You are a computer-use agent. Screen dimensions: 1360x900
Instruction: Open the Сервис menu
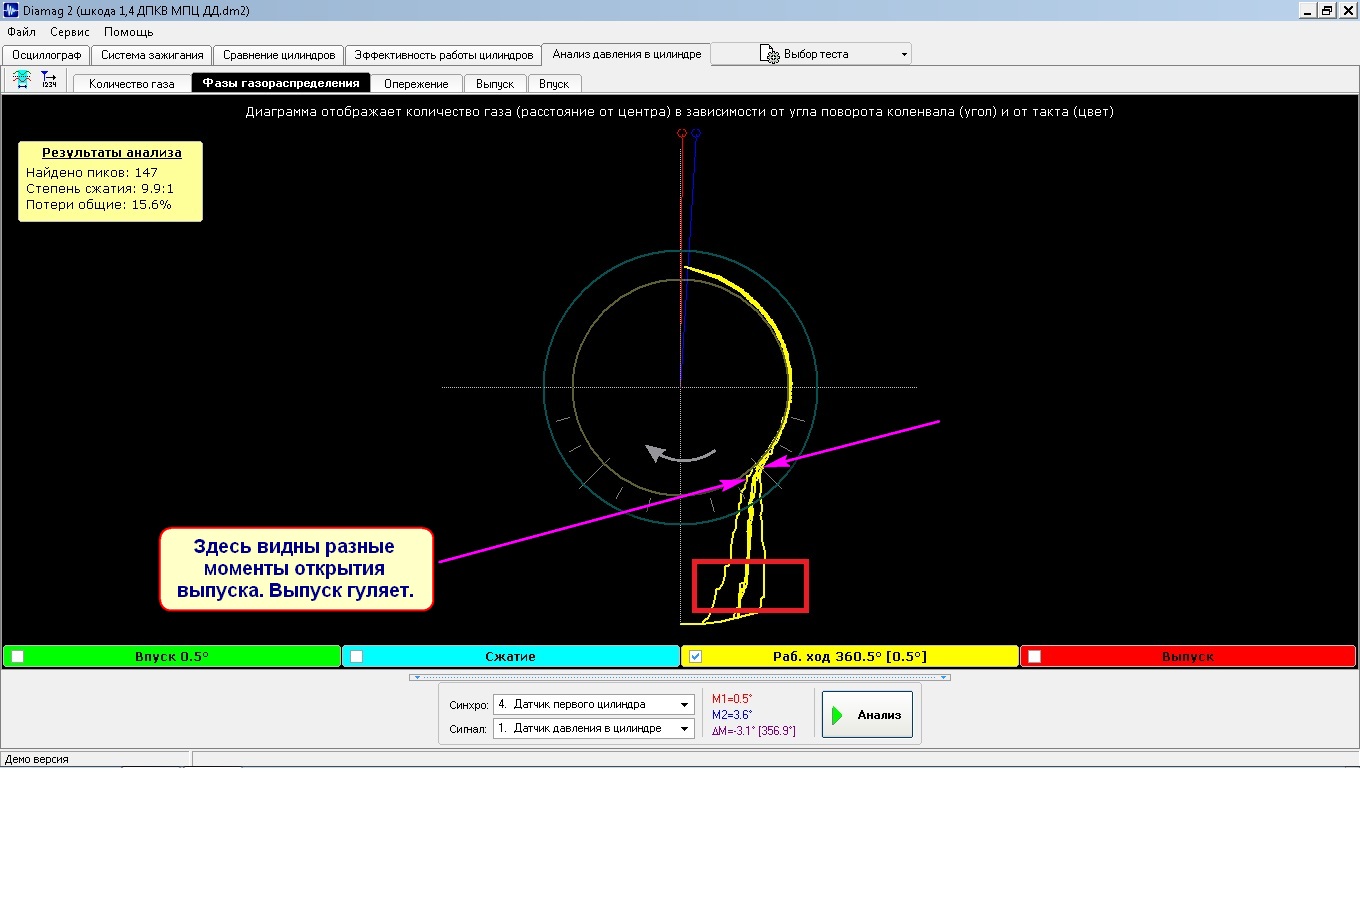click(70, 32)
